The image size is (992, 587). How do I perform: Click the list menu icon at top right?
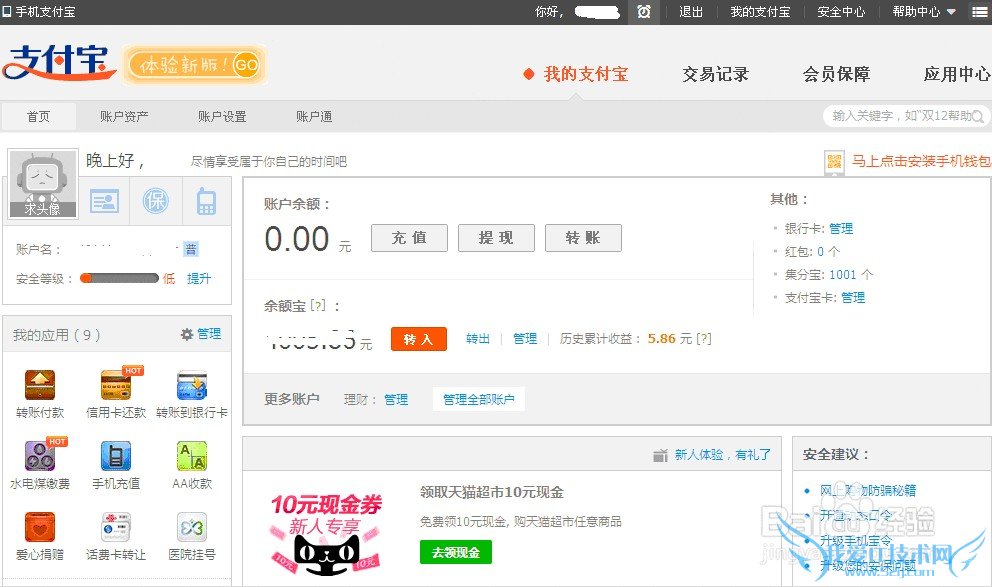(979, 11)
